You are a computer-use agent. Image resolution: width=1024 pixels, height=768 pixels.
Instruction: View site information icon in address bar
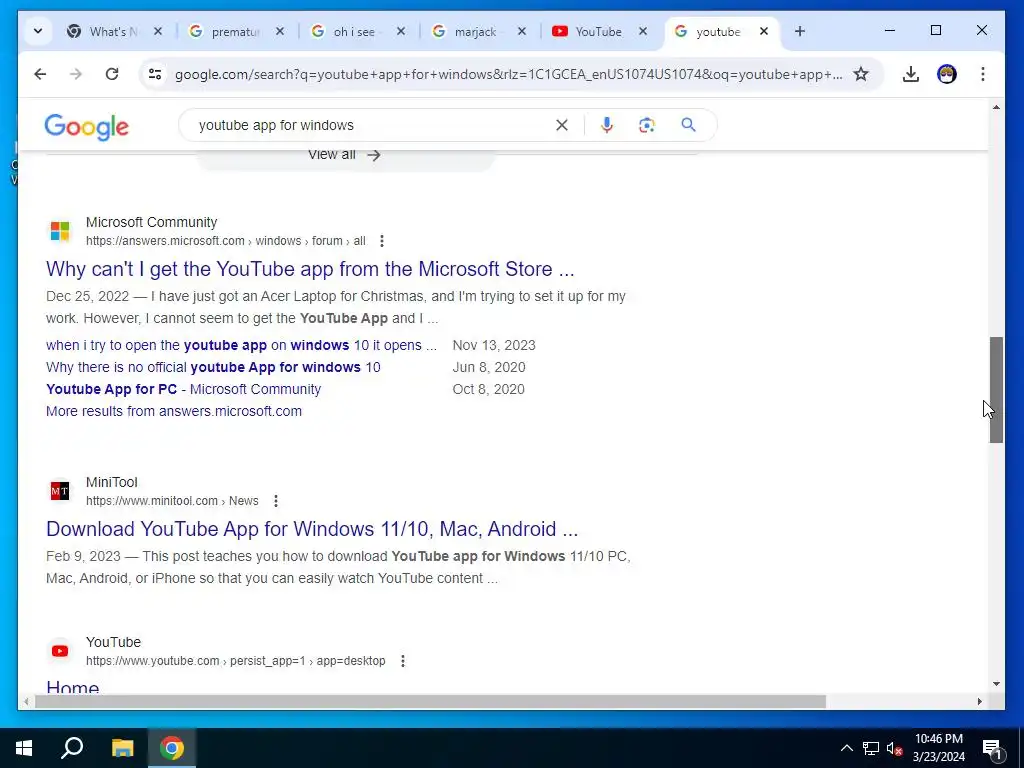tap(155, 74)
